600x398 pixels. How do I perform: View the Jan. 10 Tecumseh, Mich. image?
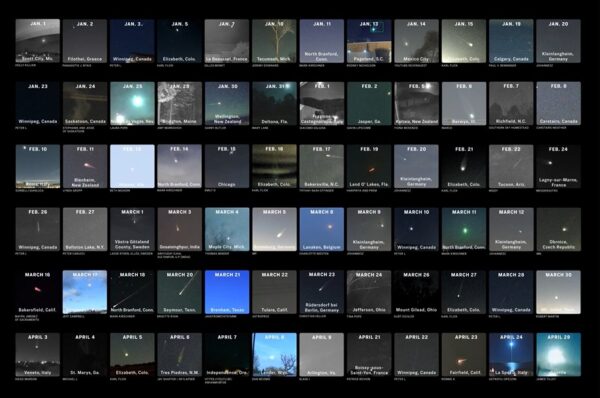[274, 41]
